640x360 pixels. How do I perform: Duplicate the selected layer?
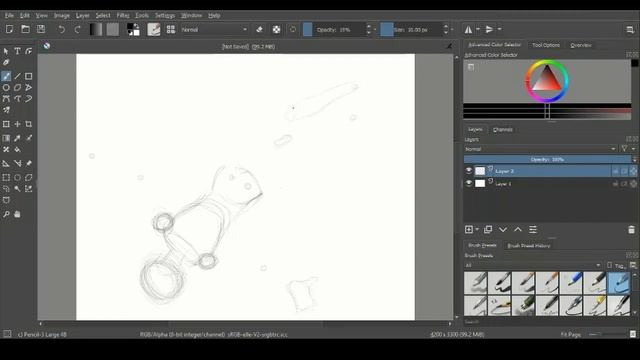coord(488,230)
